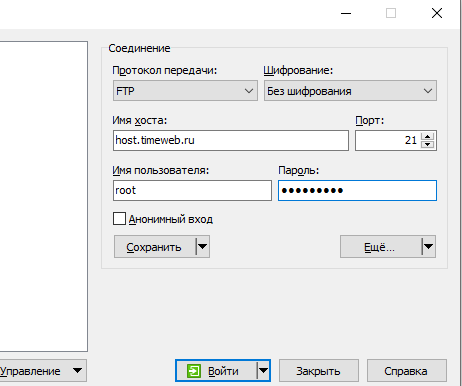Close the login window
The height and width of the screenshot is (386, 462).
coord(437,13)
